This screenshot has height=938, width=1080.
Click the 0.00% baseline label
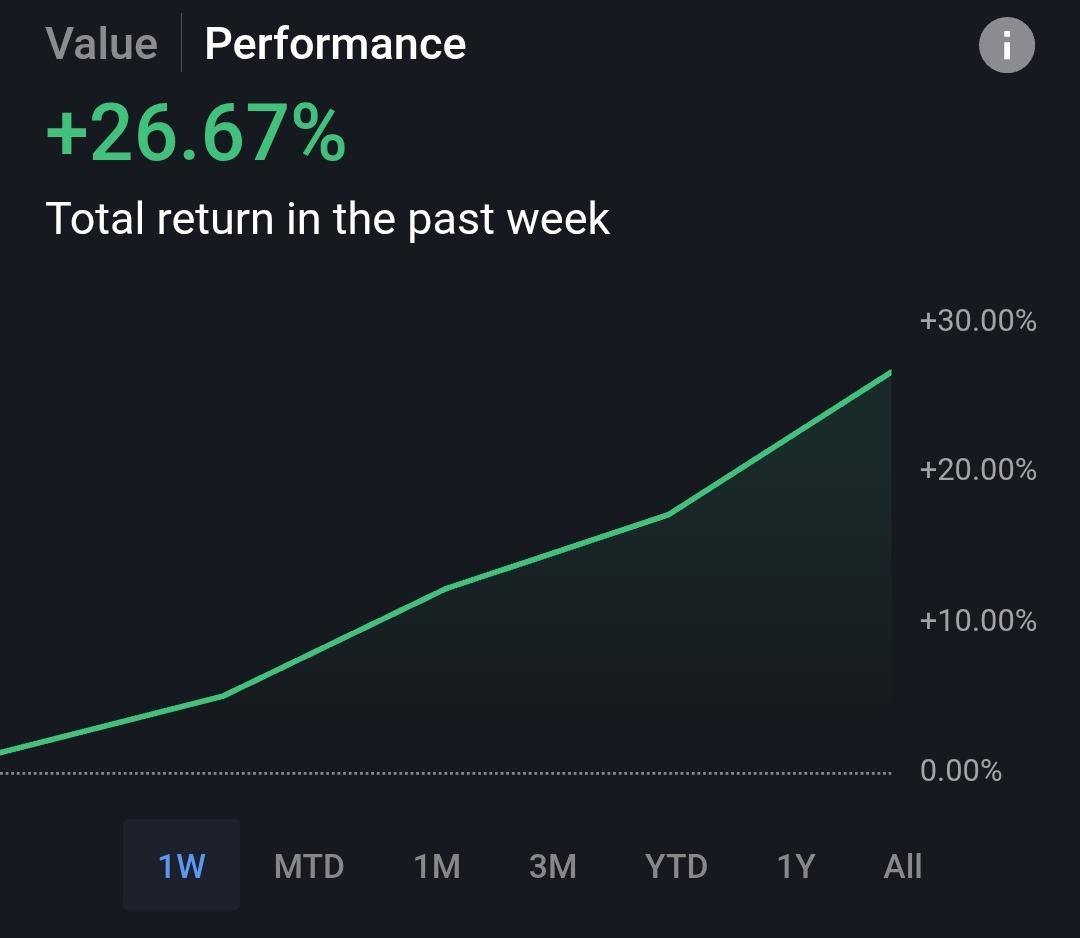click(x=961, y=771)
